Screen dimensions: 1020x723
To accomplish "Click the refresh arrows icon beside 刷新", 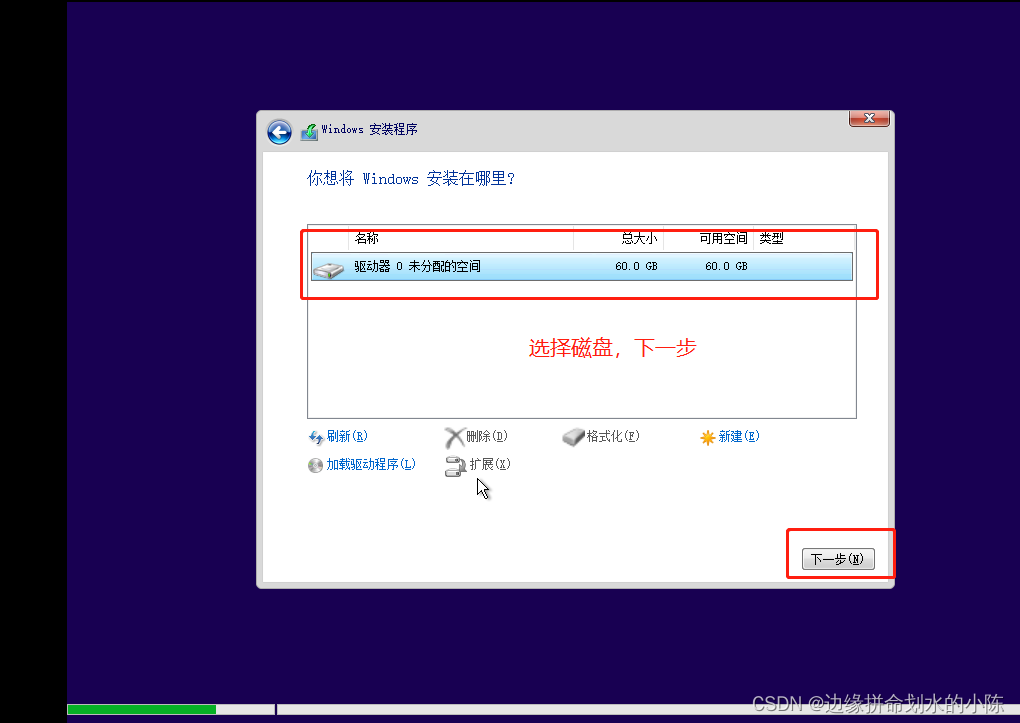I will point(316,437).
